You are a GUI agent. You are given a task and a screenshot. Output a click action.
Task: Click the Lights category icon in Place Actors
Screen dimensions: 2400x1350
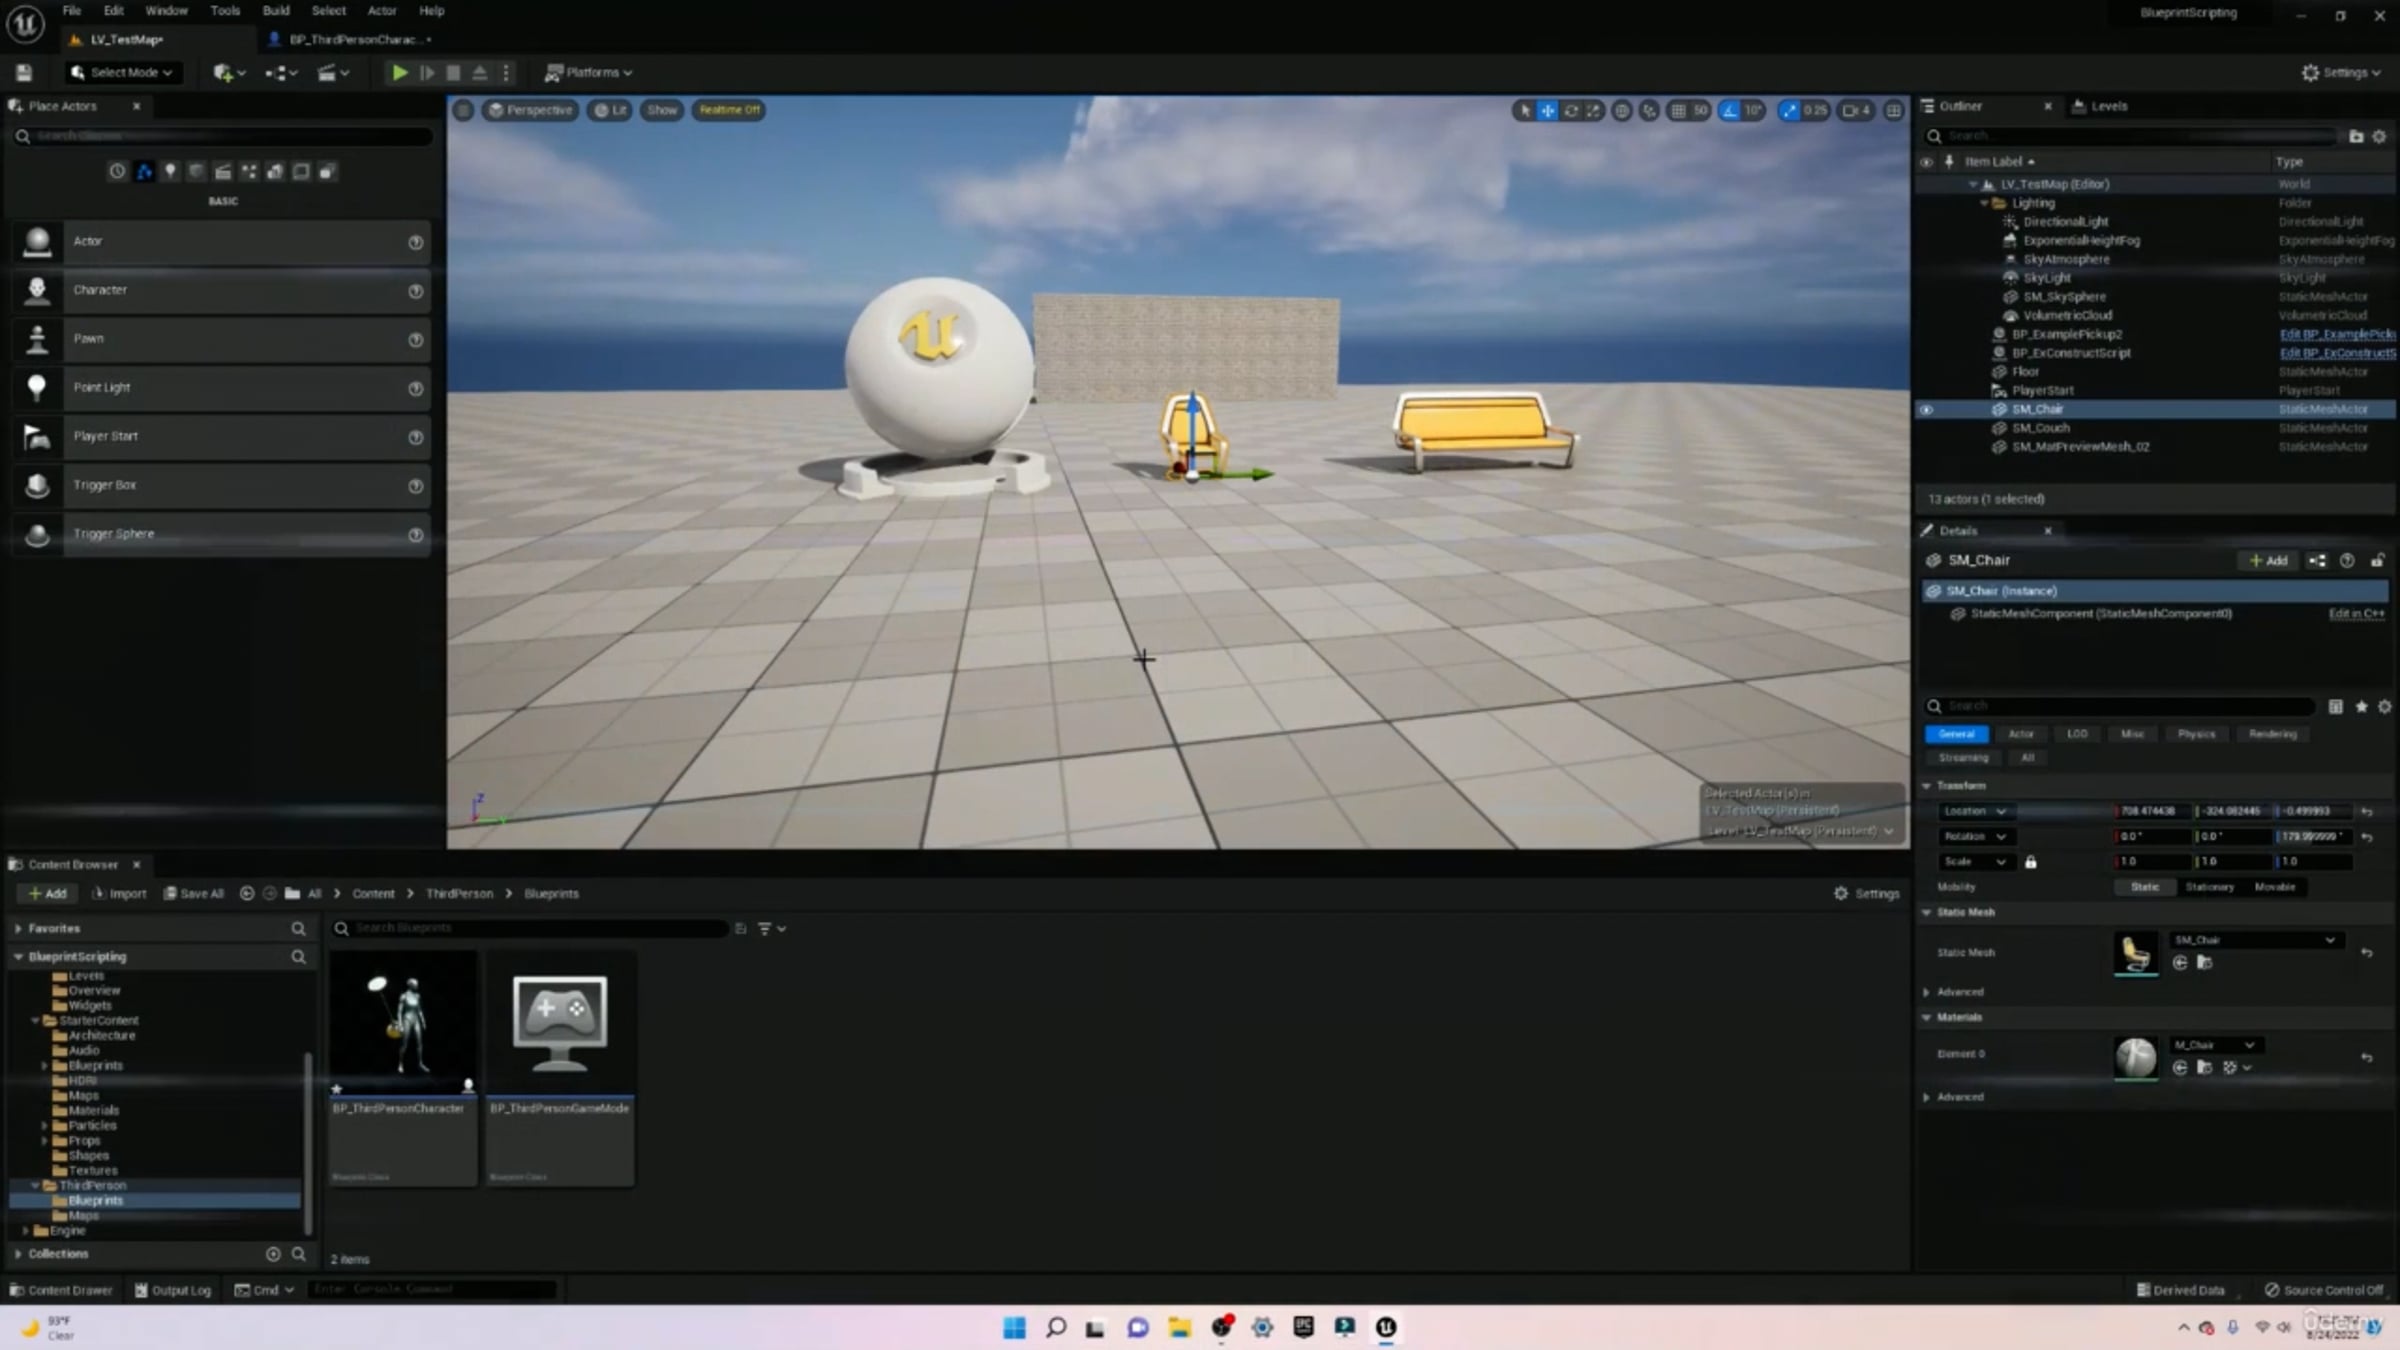(170, 172)
